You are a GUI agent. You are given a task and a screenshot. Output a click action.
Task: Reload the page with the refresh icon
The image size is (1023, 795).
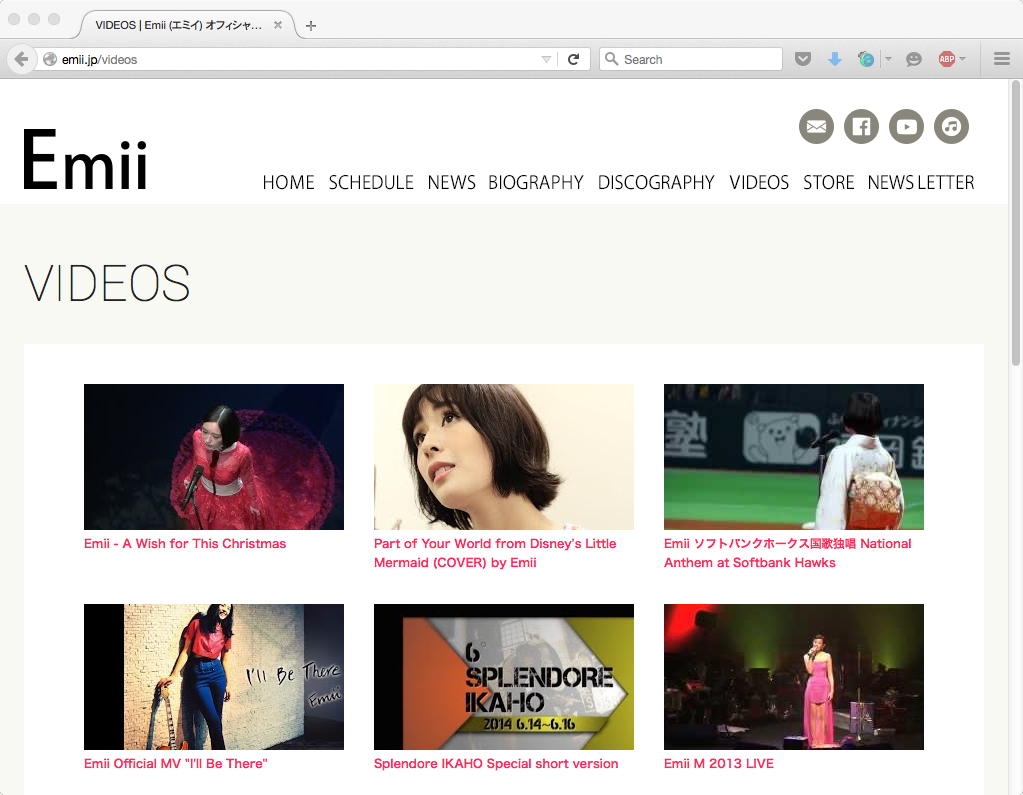(x=573, y=59)
